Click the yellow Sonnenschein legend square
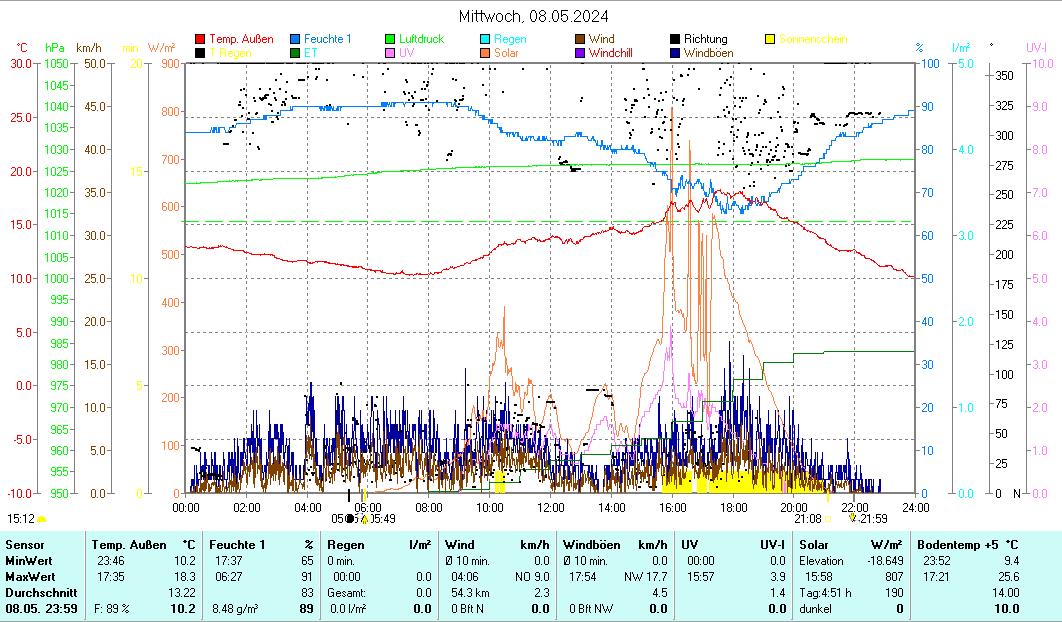 pos(770,39)
